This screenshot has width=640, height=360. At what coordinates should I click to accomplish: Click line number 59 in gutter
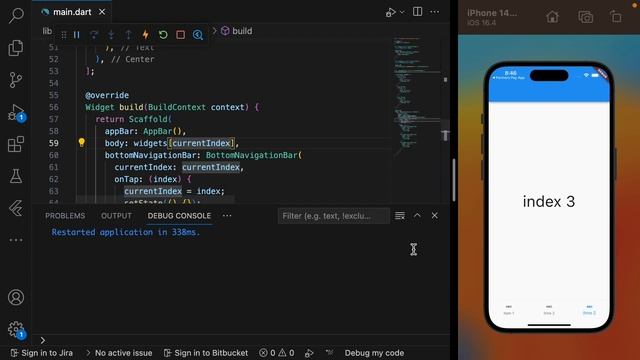click(x=53, y=143)
